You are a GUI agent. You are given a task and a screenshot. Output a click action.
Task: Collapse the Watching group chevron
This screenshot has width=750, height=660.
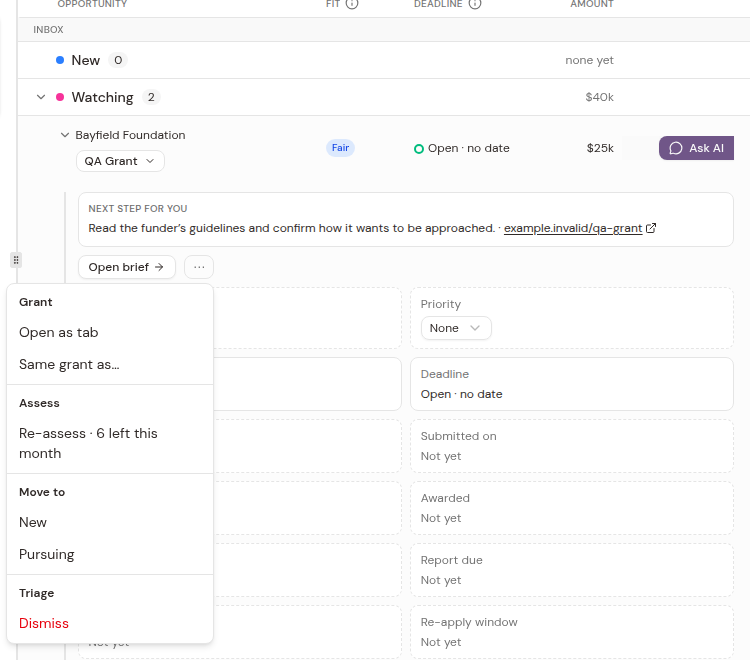click(x=41, y=97)
